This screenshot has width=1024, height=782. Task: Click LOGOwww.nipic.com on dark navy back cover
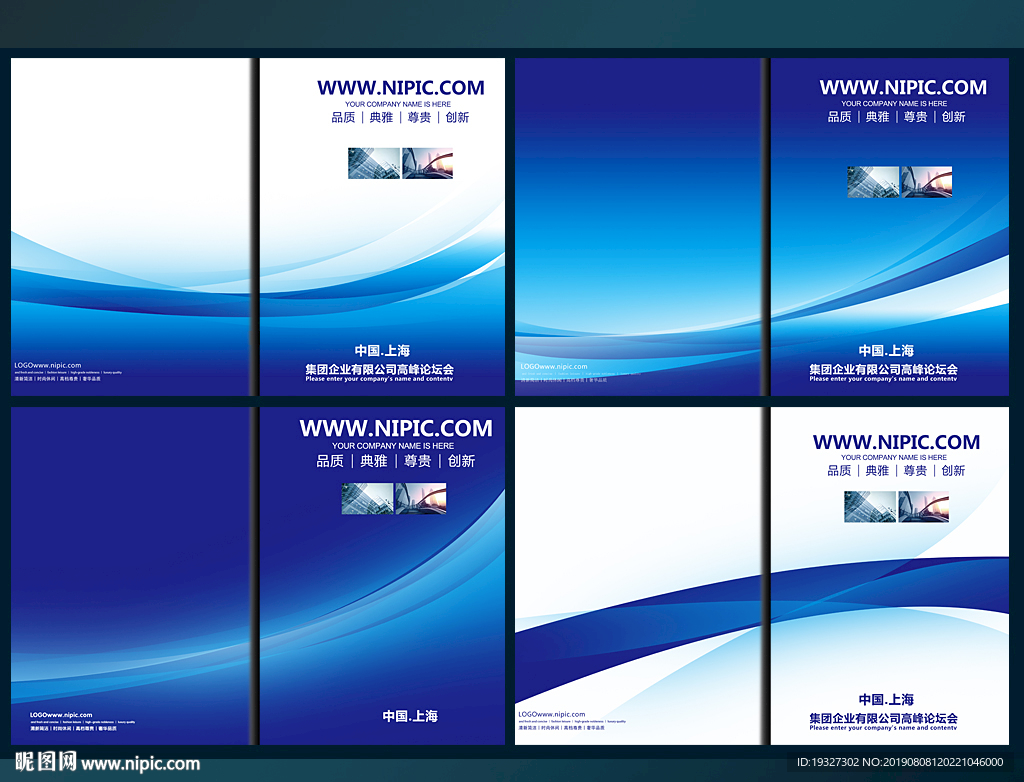pos(61,715)
